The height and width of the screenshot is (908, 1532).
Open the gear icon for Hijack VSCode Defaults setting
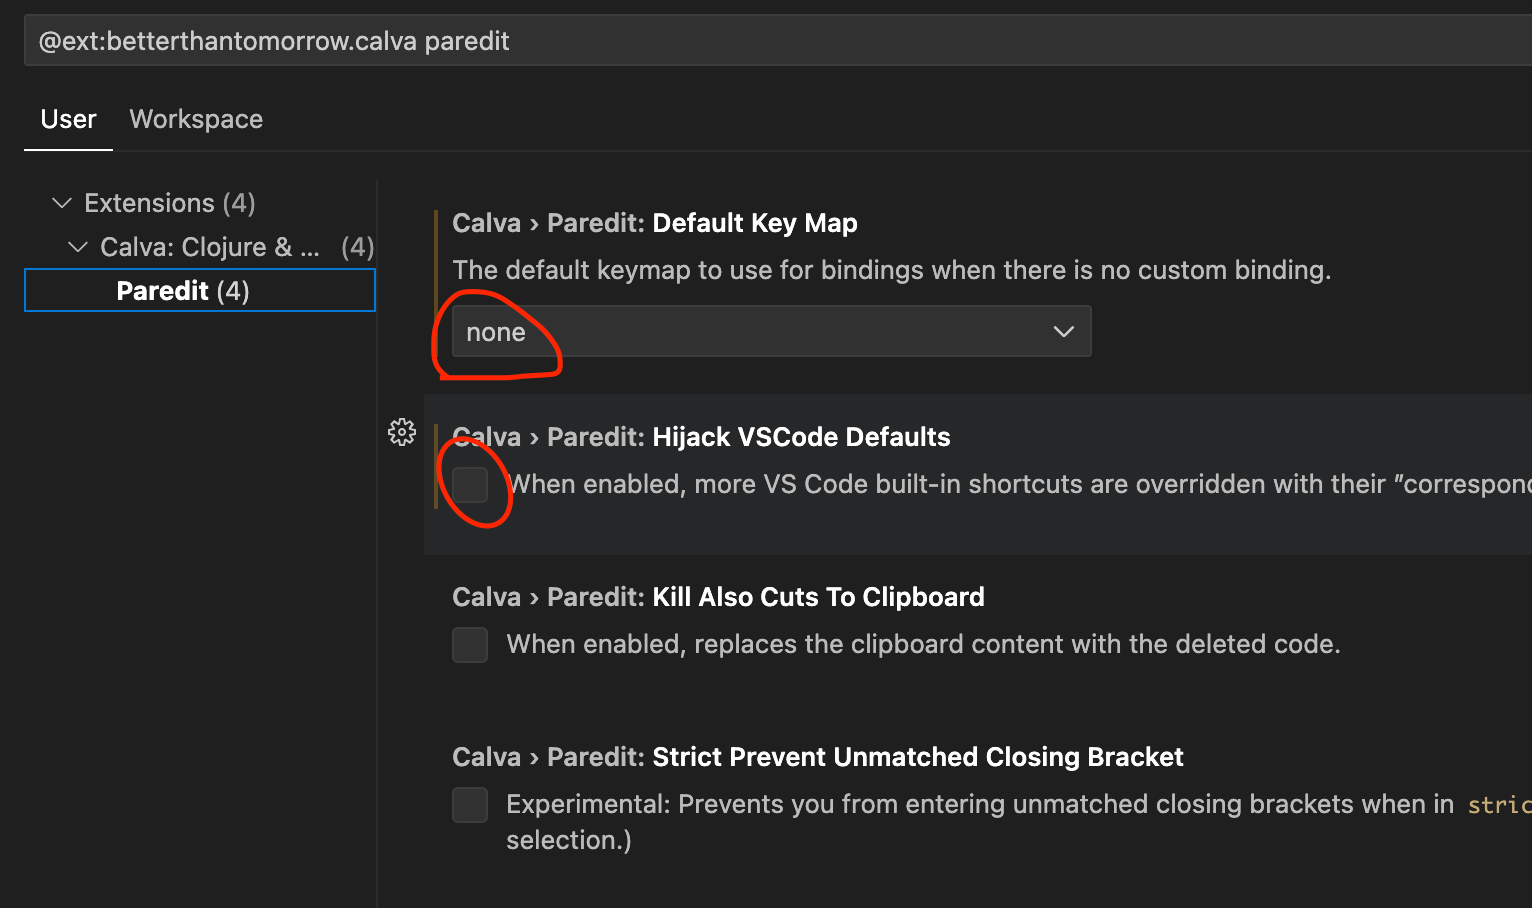click(x=401, y=432)
